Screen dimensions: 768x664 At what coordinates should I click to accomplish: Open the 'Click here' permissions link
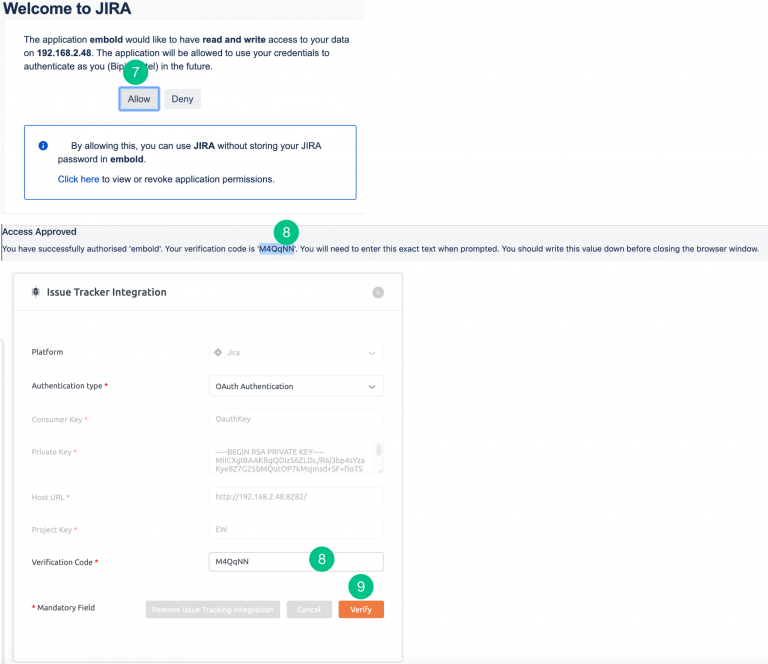pos(78,179)
